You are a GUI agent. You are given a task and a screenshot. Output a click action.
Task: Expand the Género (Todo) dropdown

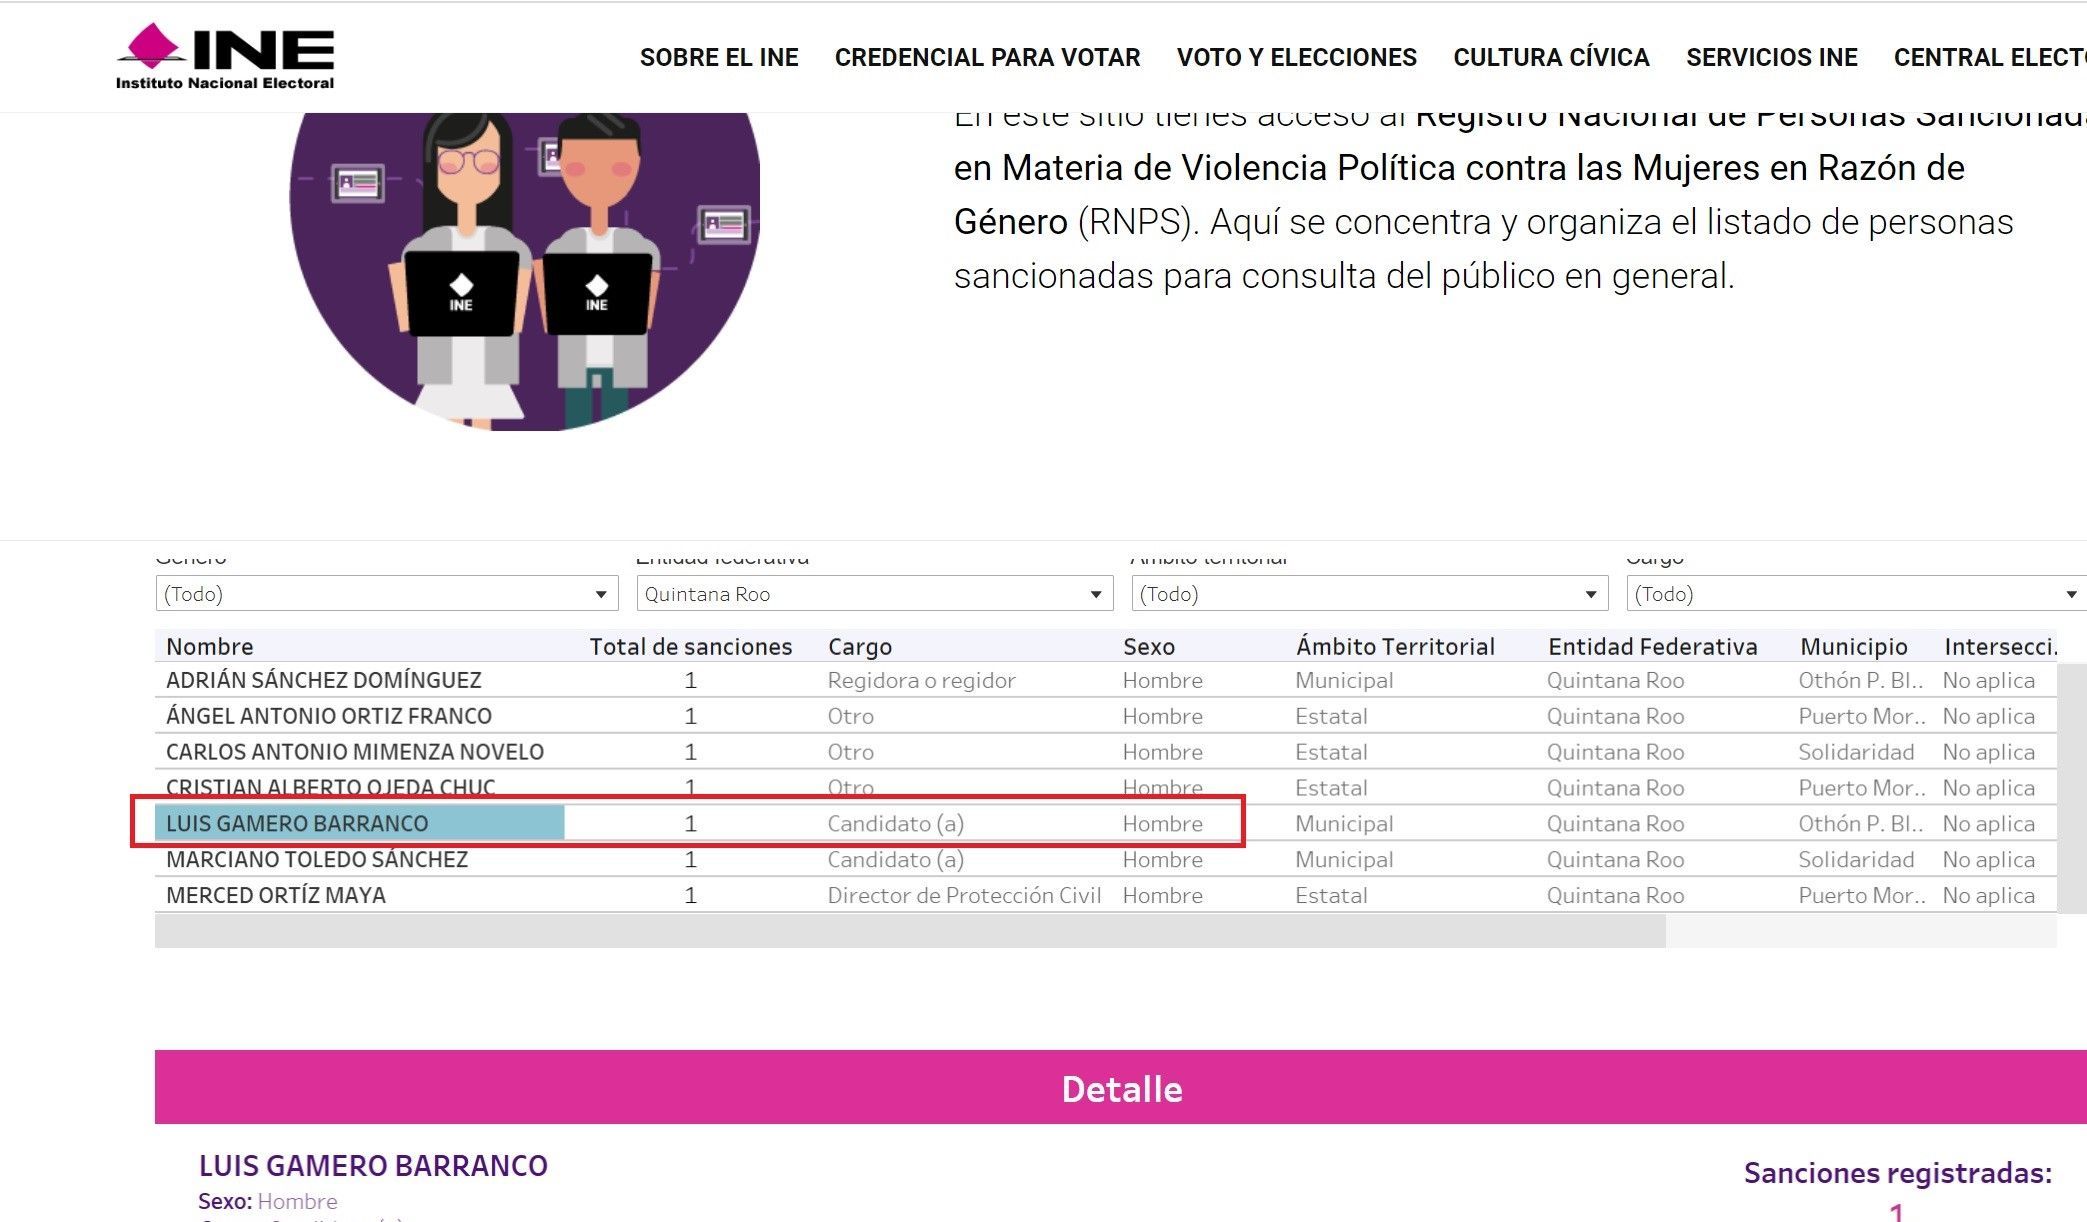(386, 594)
